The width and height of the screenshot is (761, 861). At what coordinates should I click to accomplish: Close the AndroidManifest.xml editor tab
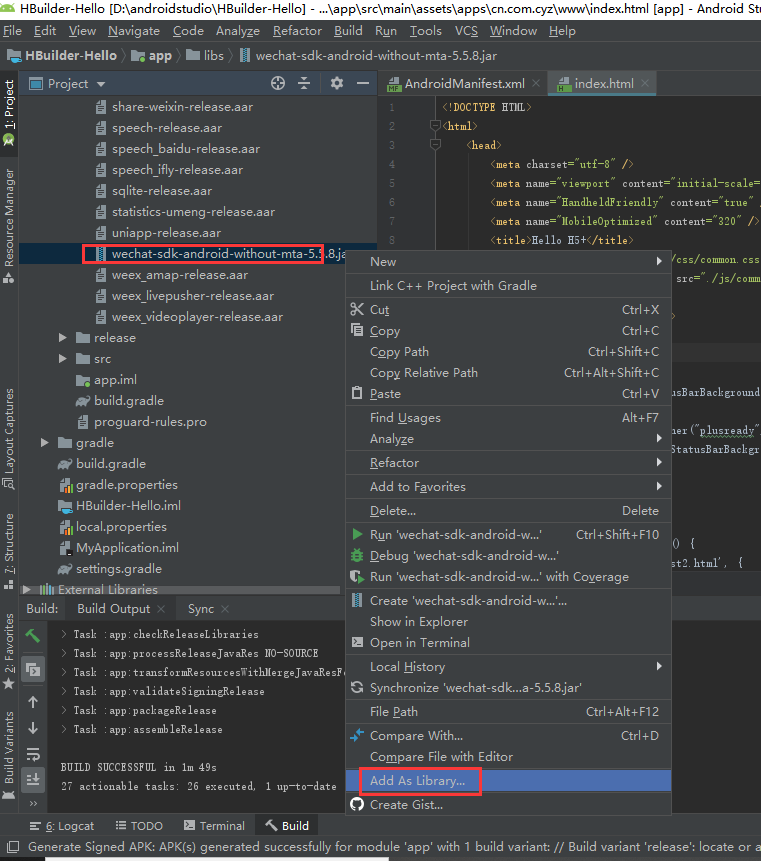tap(536, 83)
